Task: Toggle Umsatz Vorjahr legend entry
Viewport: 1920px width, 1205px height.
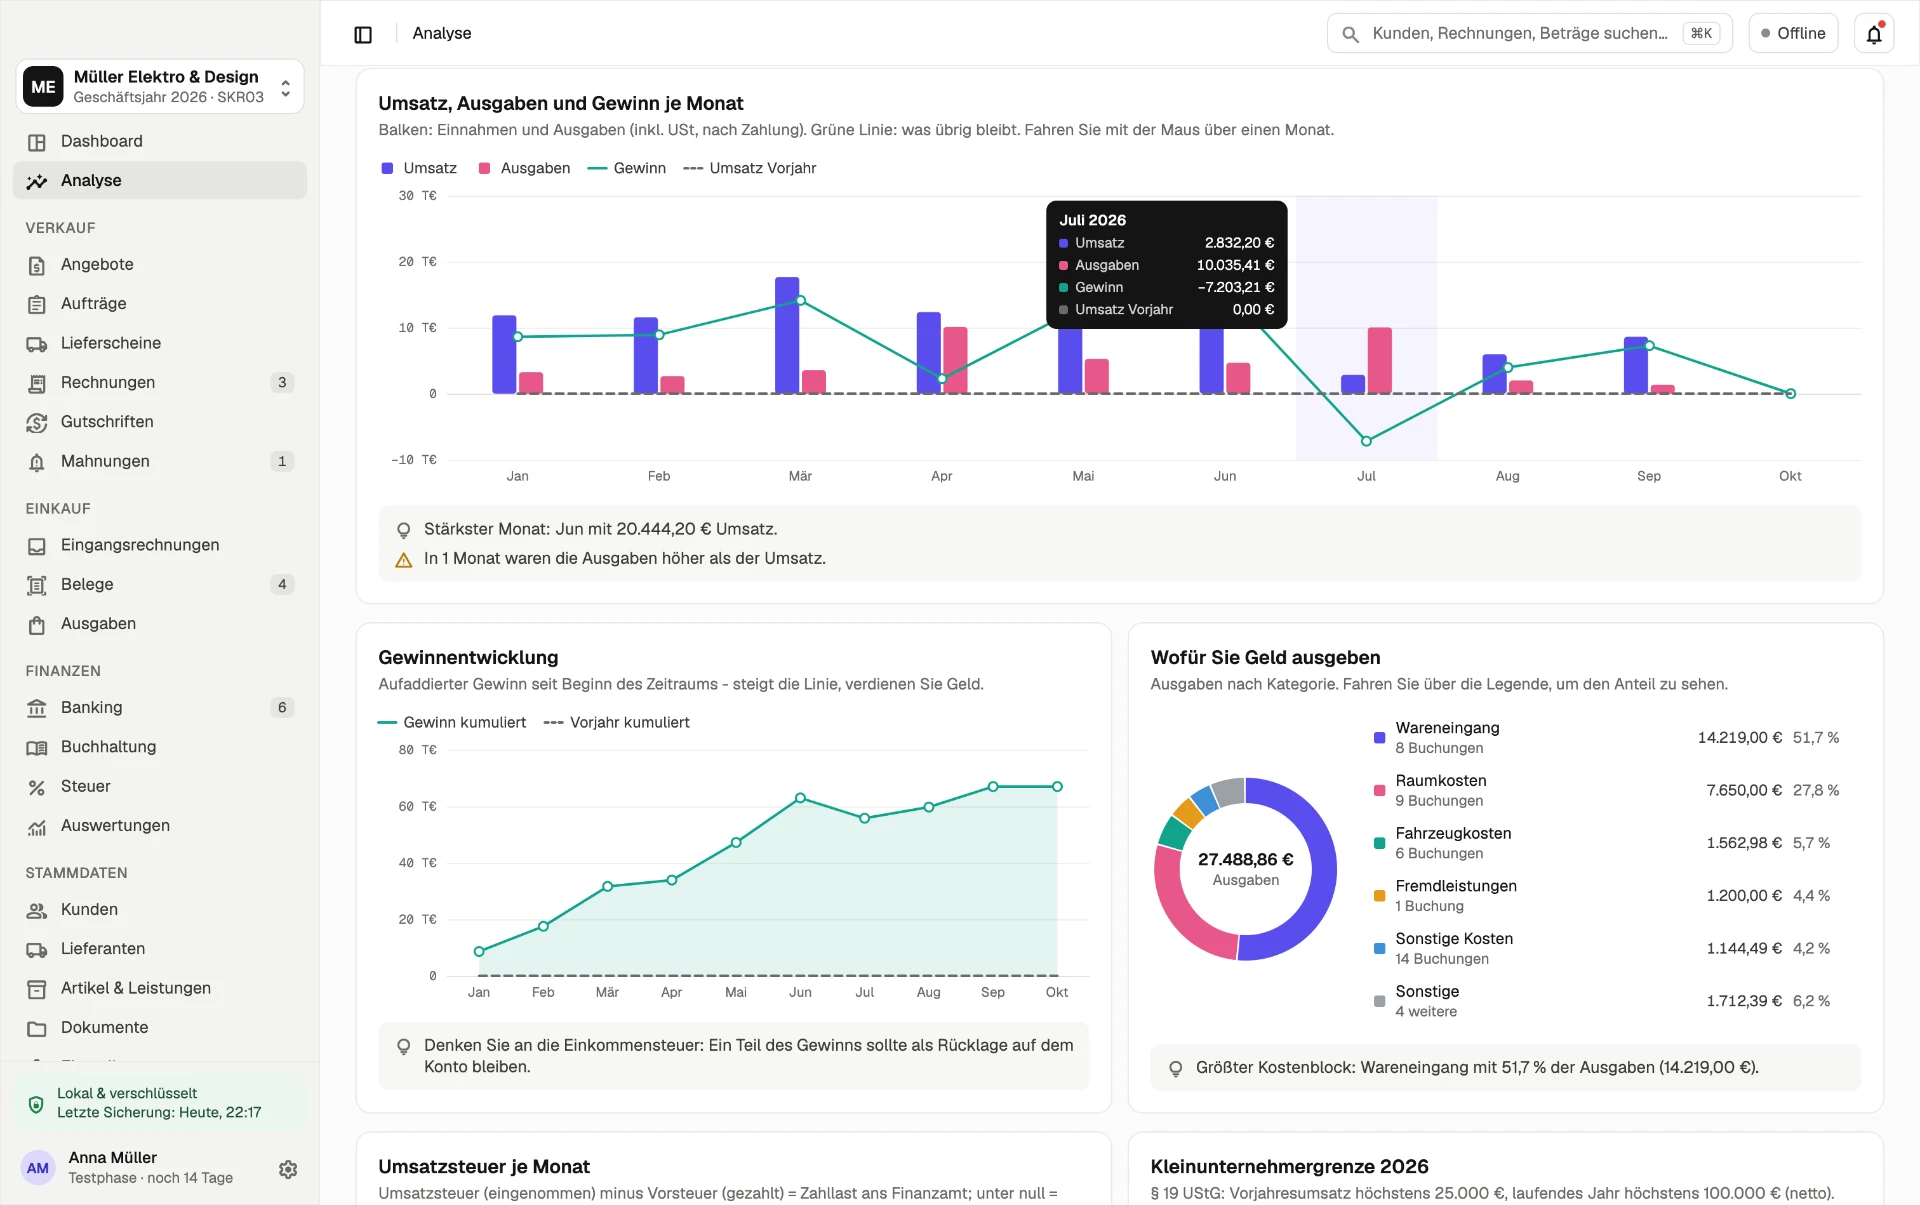Action: tap(750, 168)
